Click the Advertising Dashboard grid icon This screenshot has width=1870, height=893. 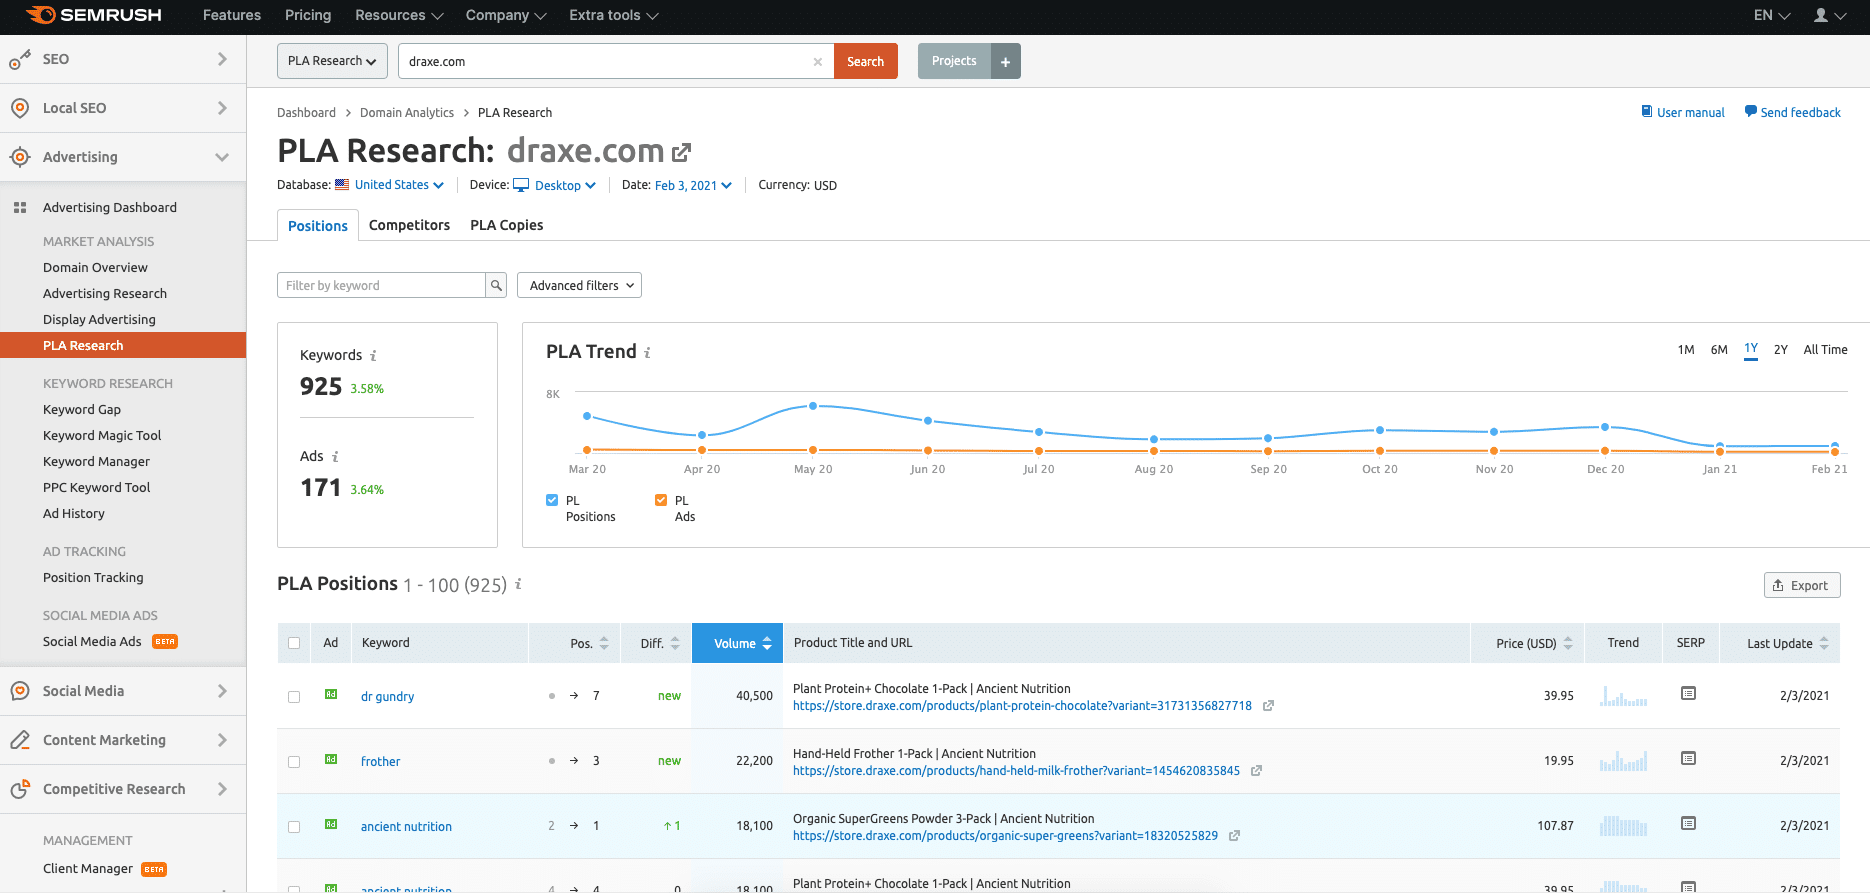click(x=19, y=208)
